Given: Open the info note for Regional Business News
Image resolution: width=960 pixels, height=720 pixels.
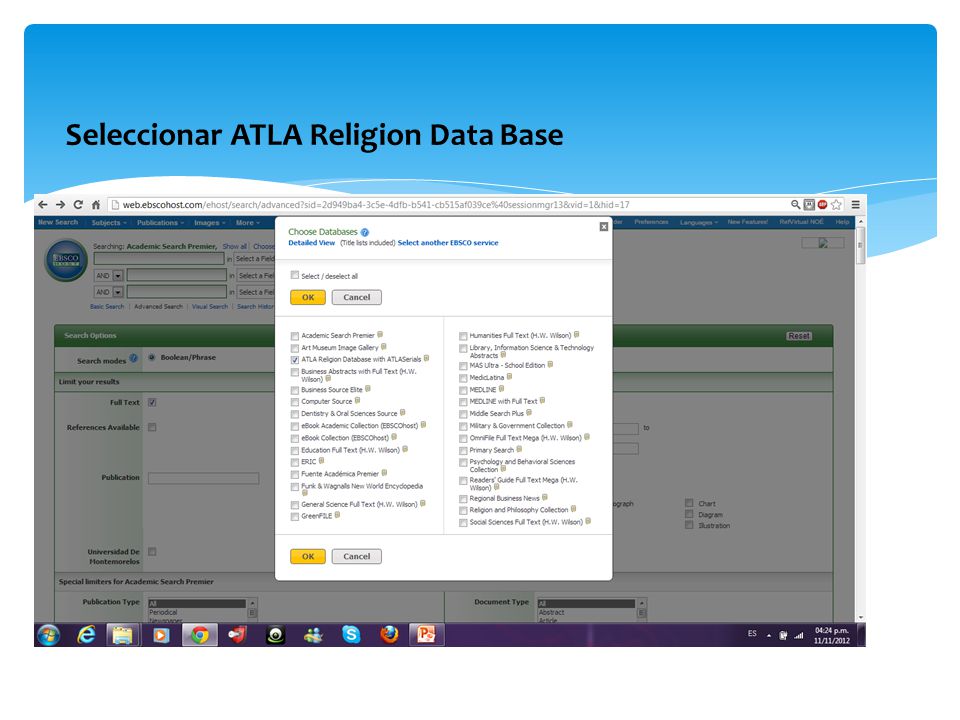Looking at the screenshot, I should click(x=545, y=497).
